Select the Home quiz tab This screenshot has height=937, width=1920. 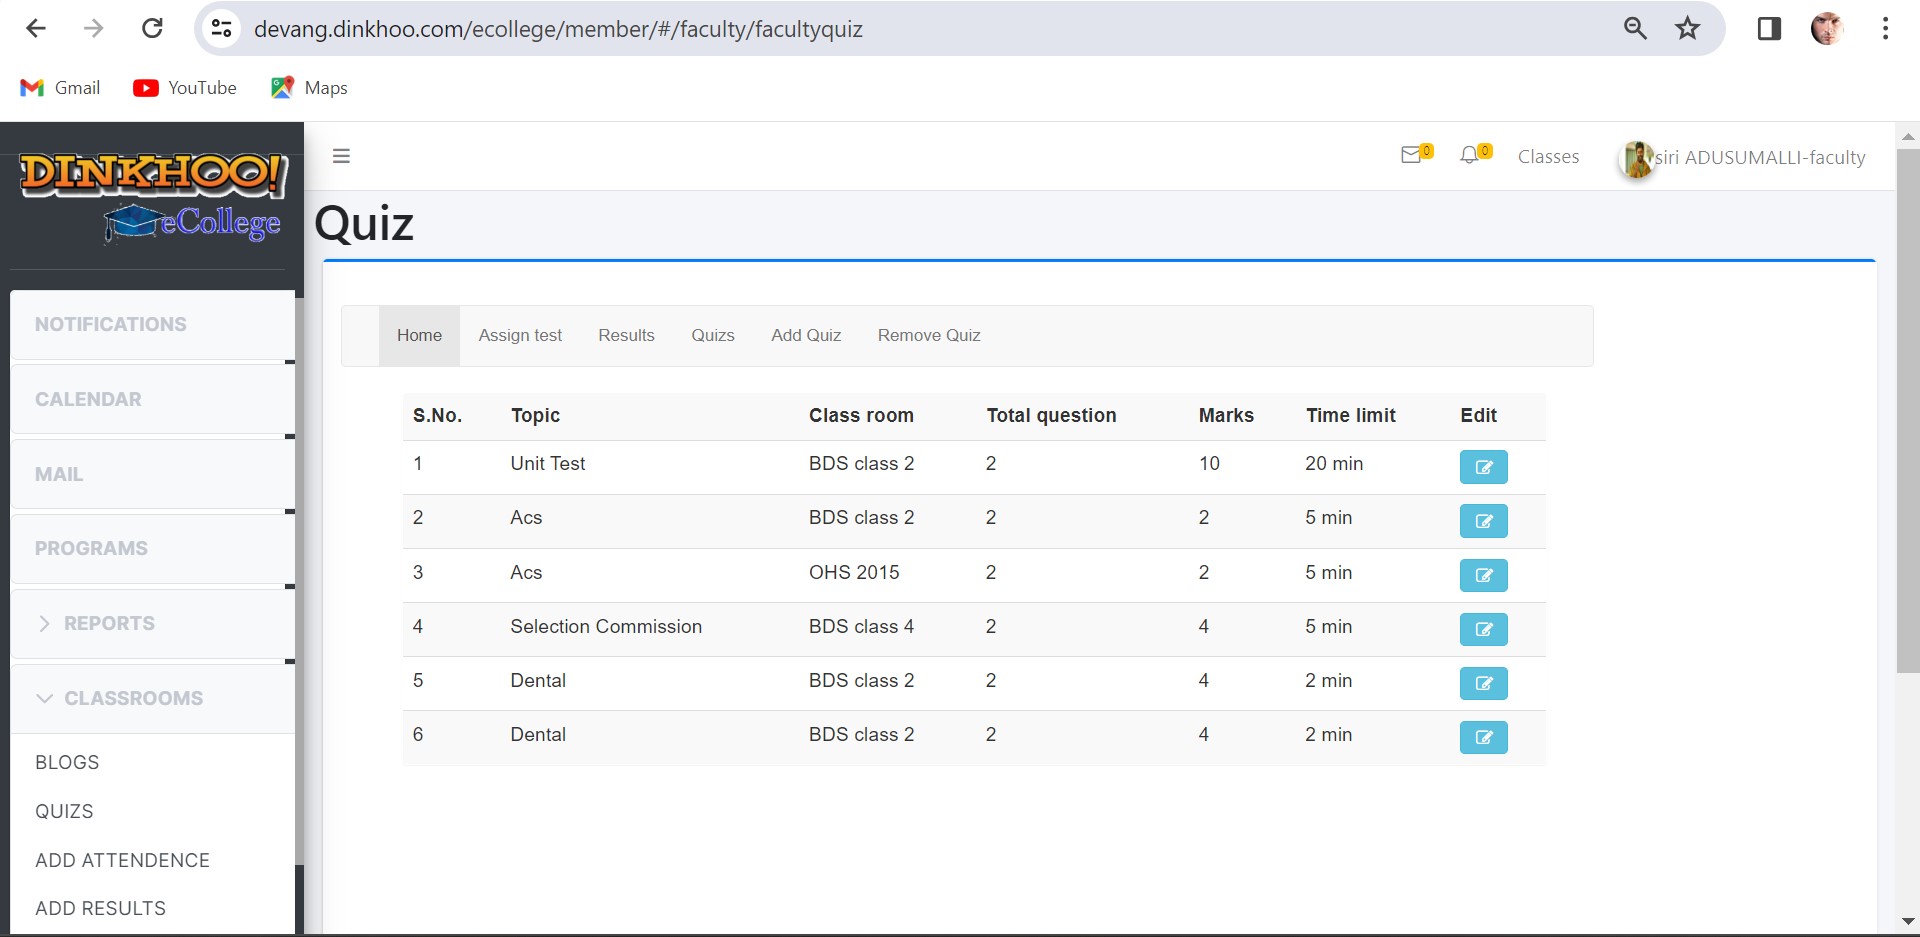[419, 336]
